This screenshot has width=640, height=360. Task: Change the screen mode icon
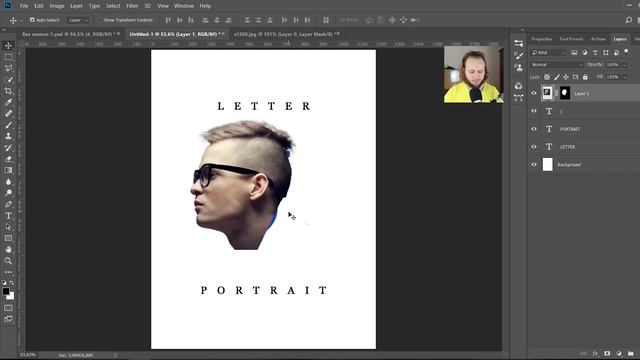(8, 319)
